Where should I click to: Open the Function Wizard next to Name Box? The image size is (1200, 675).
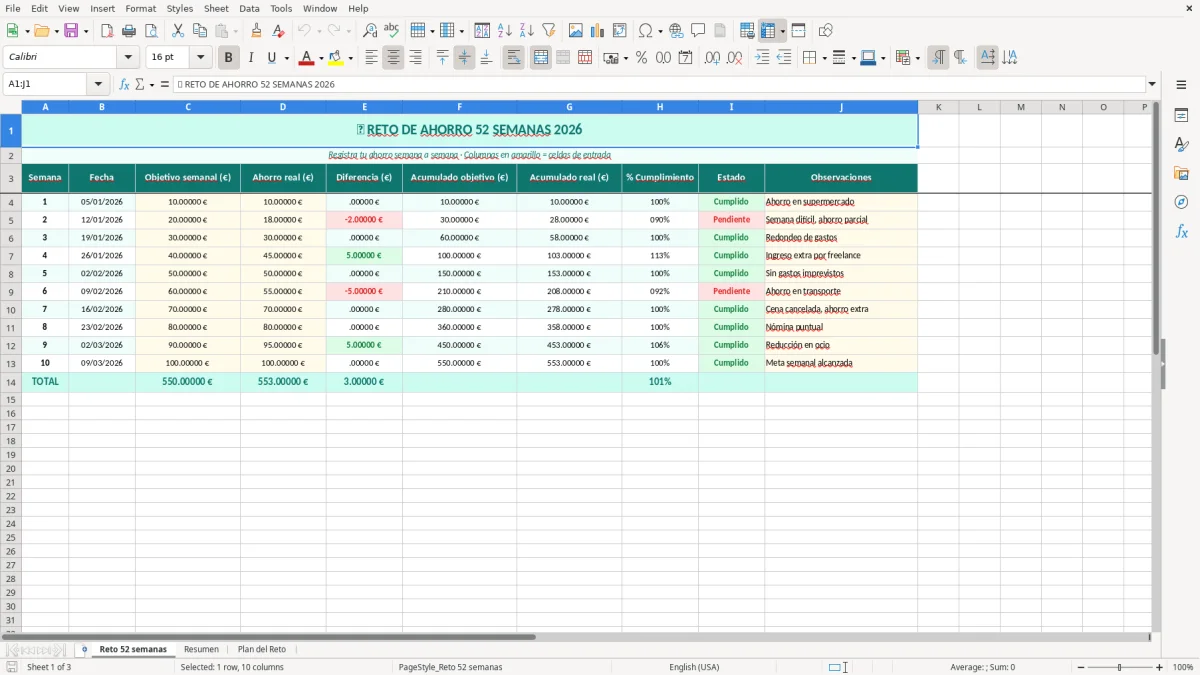coord(124,84)
